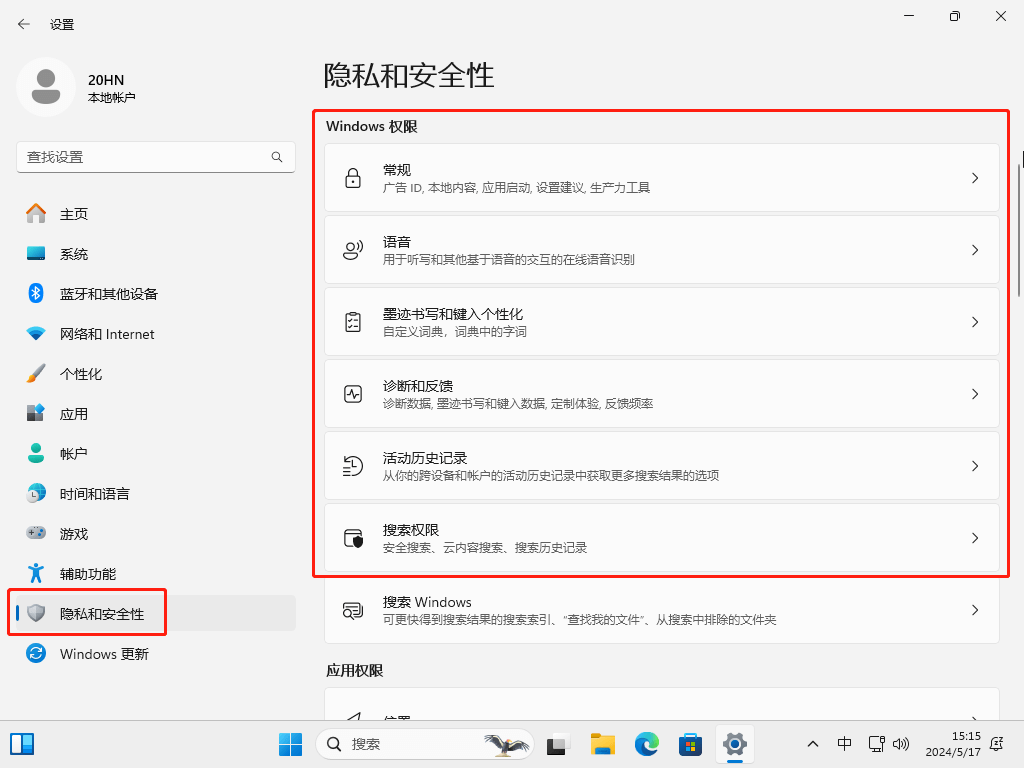The width and height of the screenshot is (1024, 768).
Task: Click the shield icon beside 搜索权限
Action: [352, 538]
